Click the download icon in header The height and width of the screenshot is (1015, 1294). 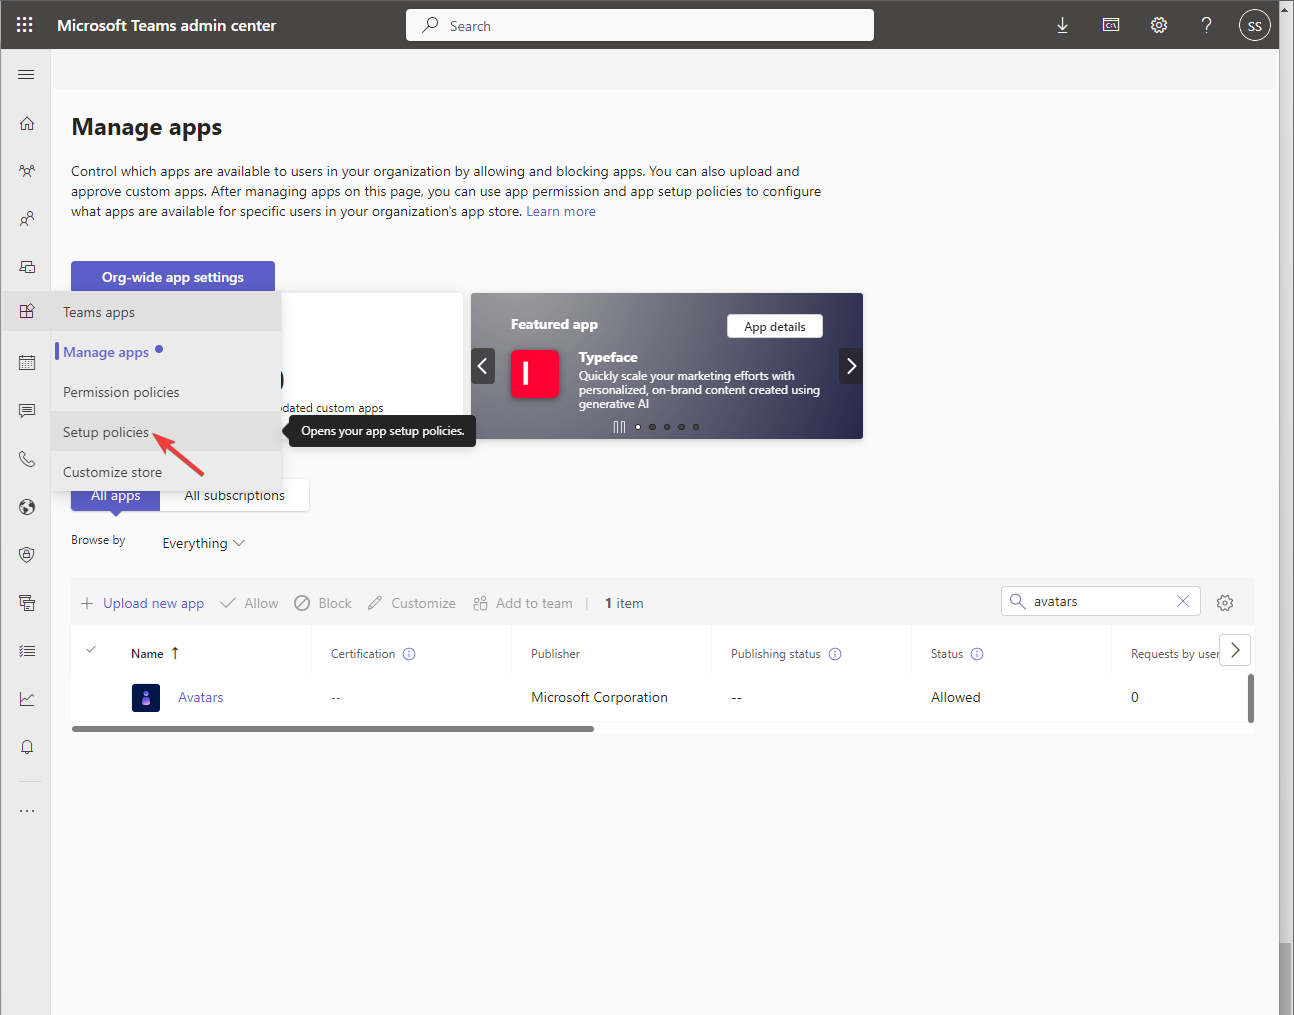[x=1062, y=26]
